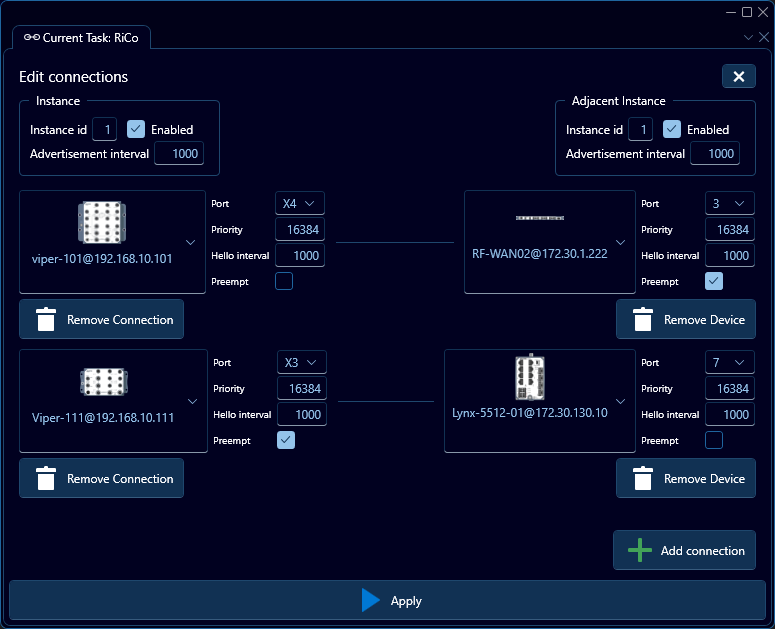Edit Hello interval field for Viper-111
The width and height of the screenshot is (775, 629).
click(x=301, y=415)
